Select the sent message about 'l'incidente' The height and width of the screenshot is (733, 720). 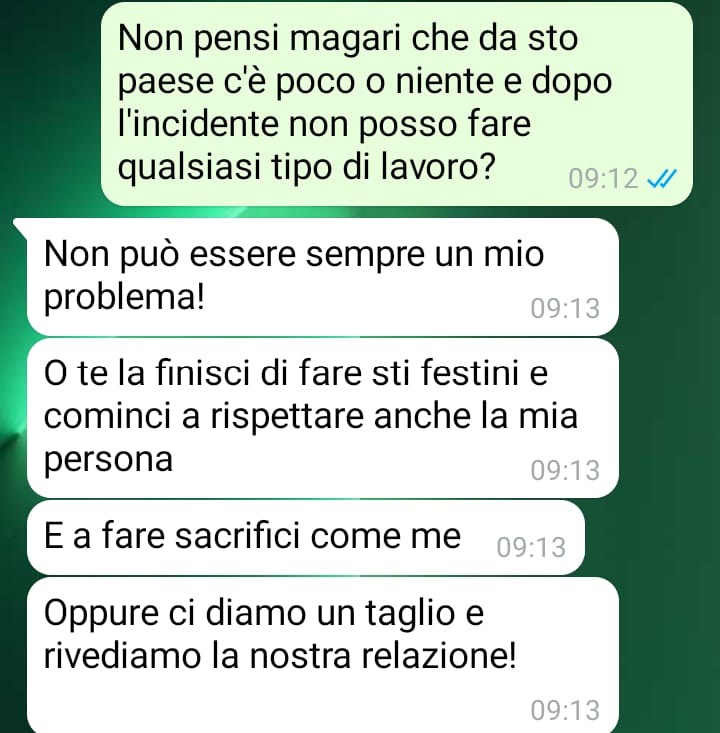click(x=396, y=104)
